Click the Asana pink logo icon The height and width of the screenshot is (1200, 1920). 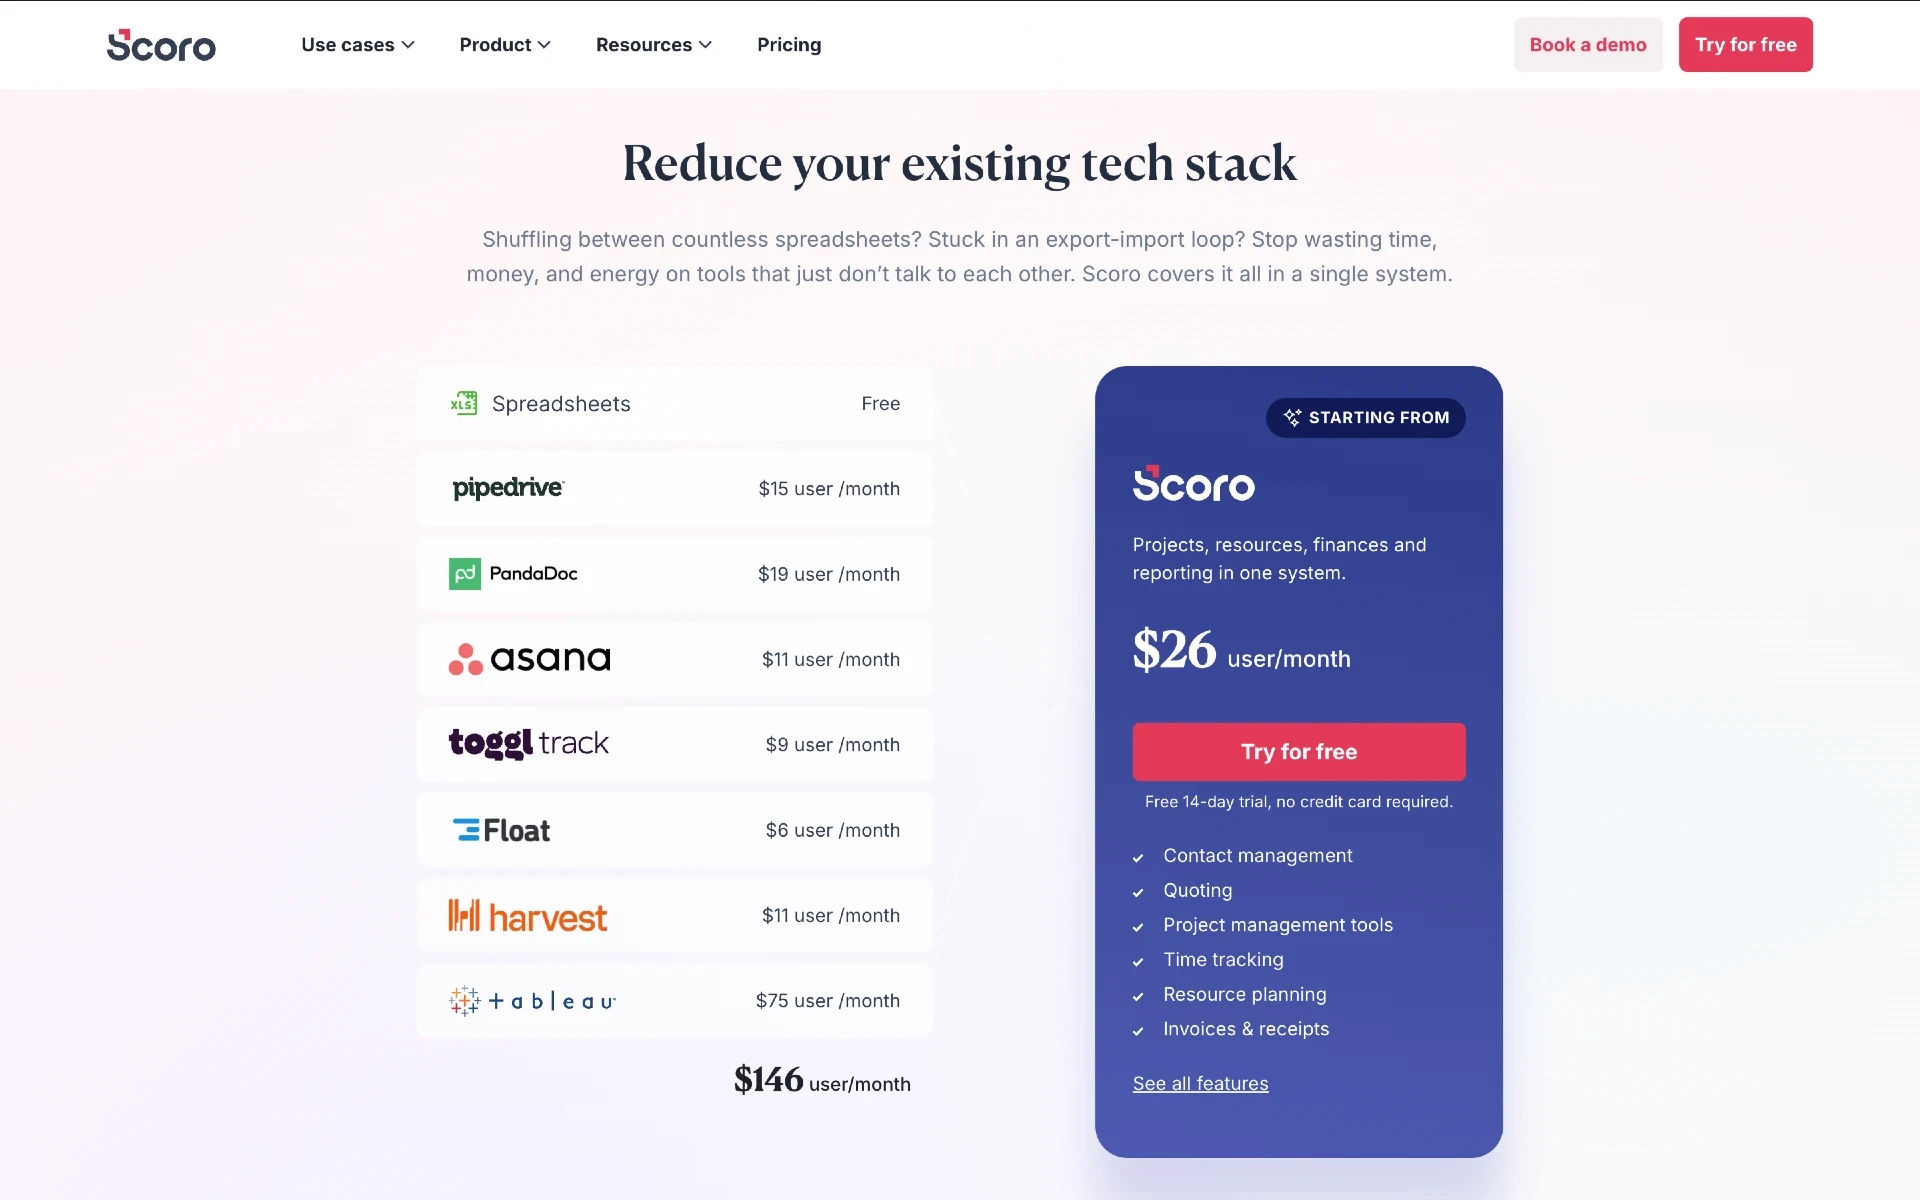pos(464,658)
